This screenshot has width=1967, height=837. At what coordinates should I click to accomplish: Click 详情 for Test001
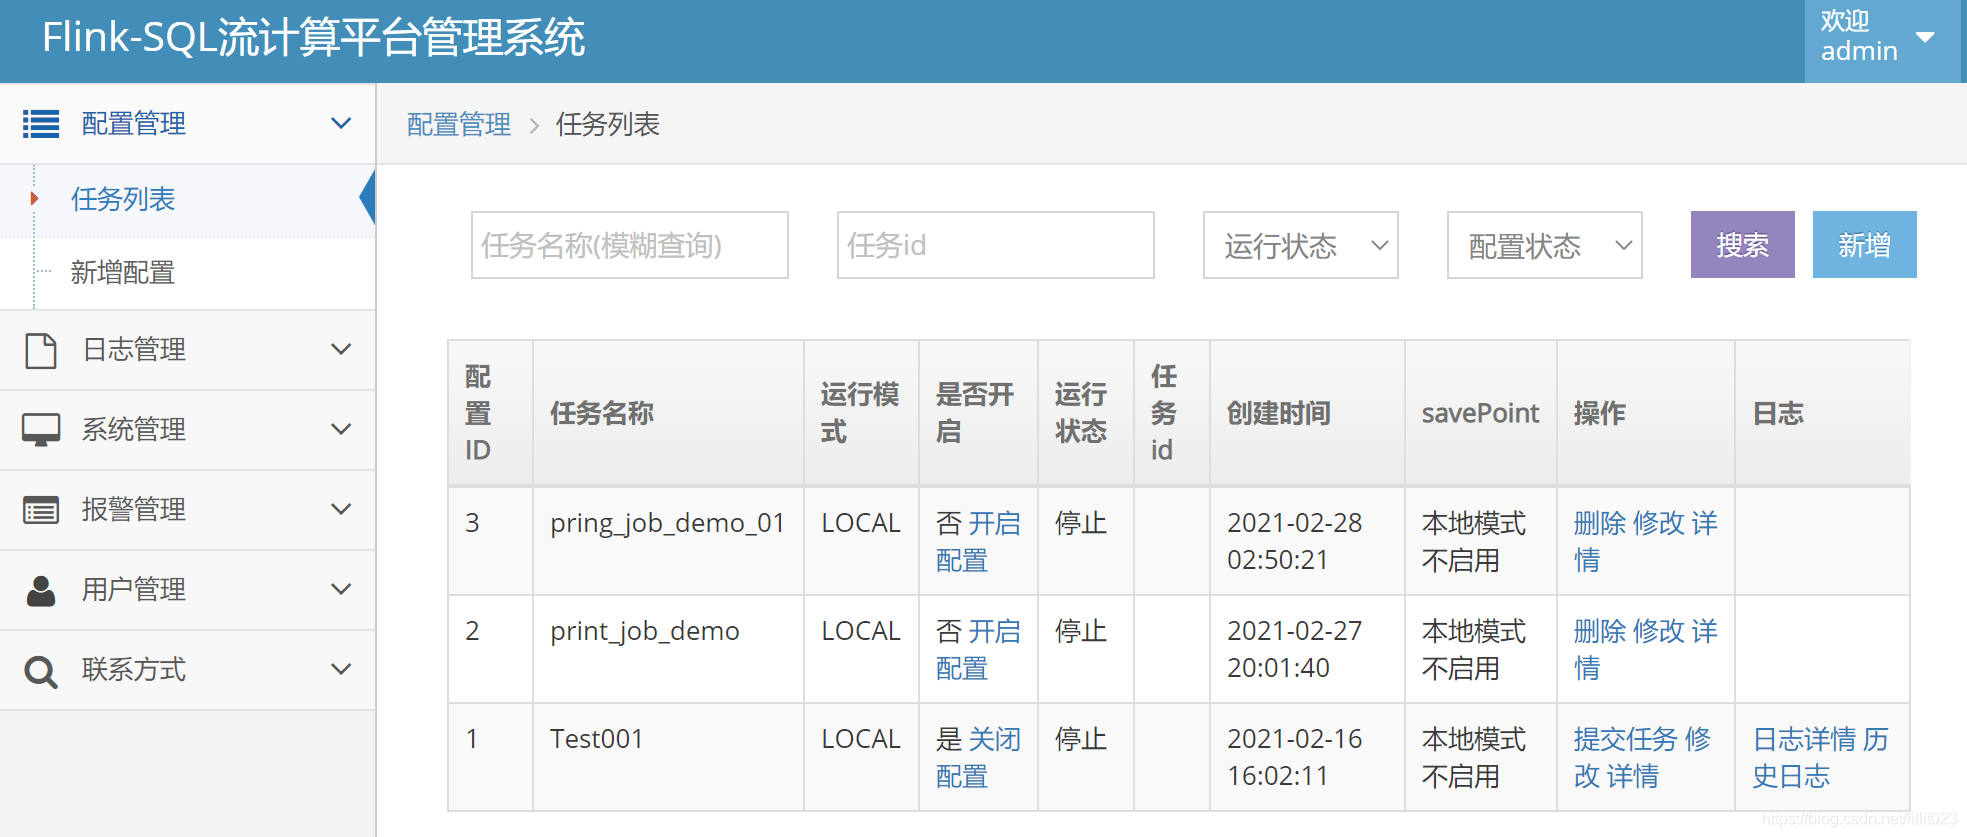tap(1633, 777)
